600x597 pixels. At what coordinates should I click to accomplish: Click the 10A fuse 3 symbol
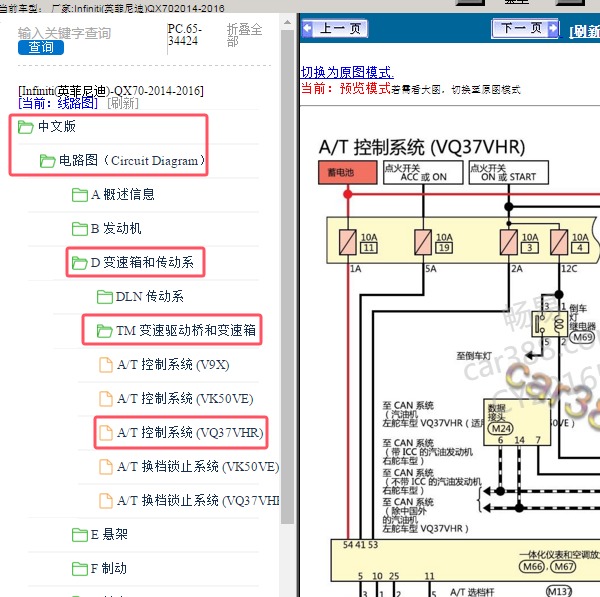click(509, 242)
